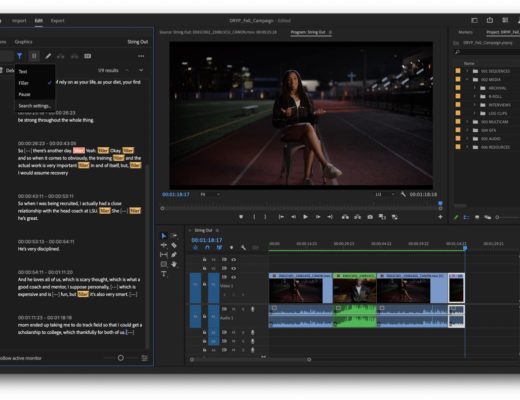Click Step Back one frame button
Viewport: 520px width, 400px height.
(293, 217)
